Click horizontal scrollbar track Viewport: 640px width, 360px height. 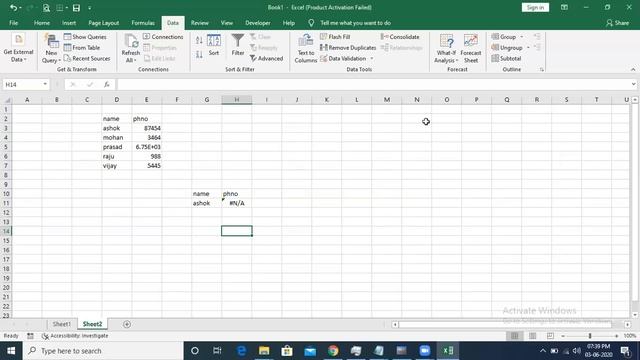coord(505,324)
